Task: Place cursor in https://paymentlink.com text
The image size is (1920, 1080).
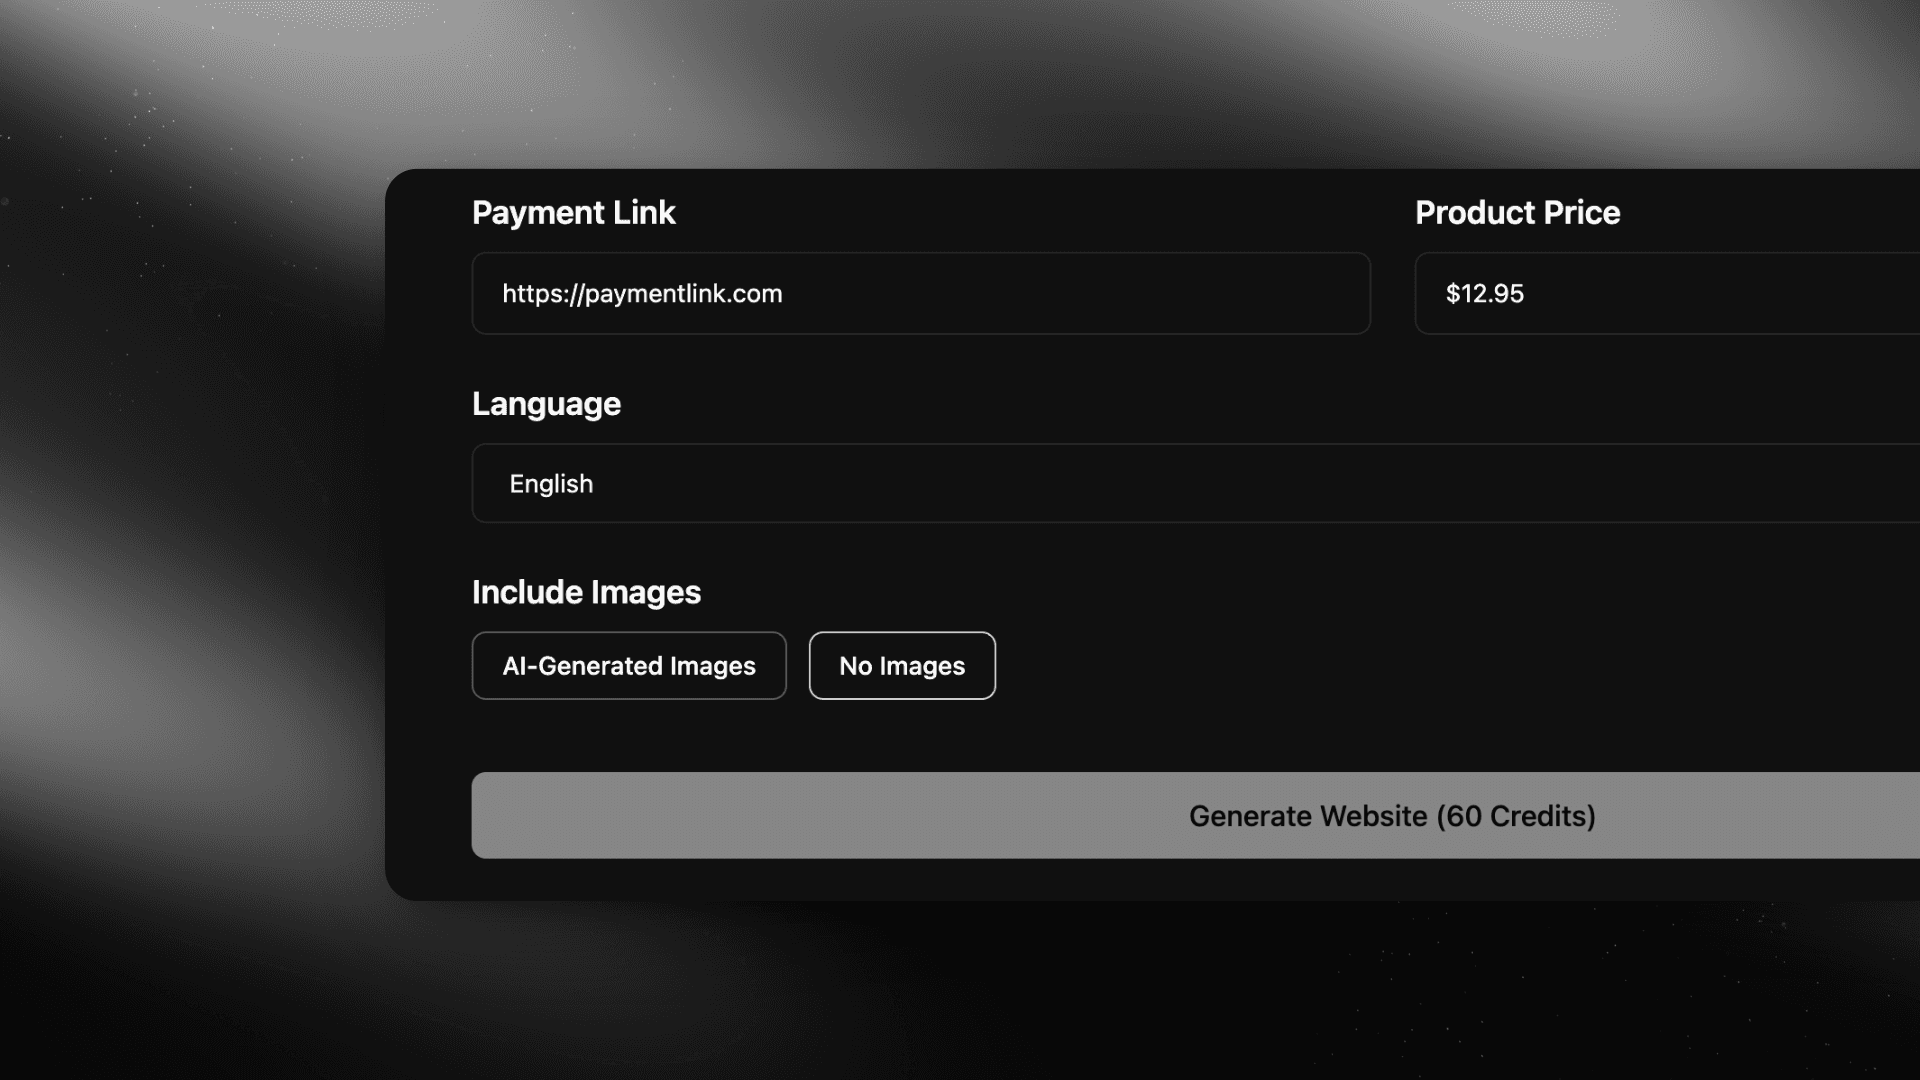Action: point(642,294)
